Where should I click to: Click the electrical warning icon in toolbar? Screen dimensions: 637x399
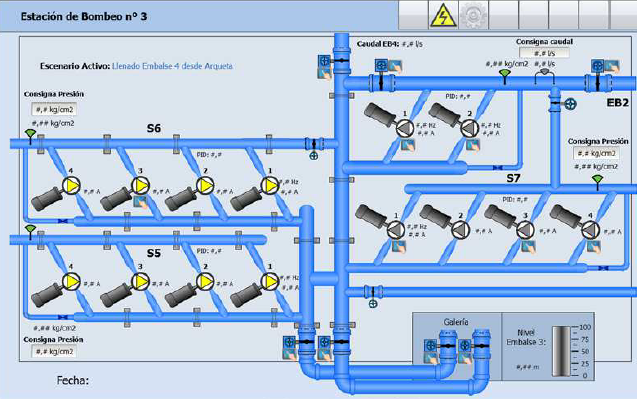click(x=443, y=15)
